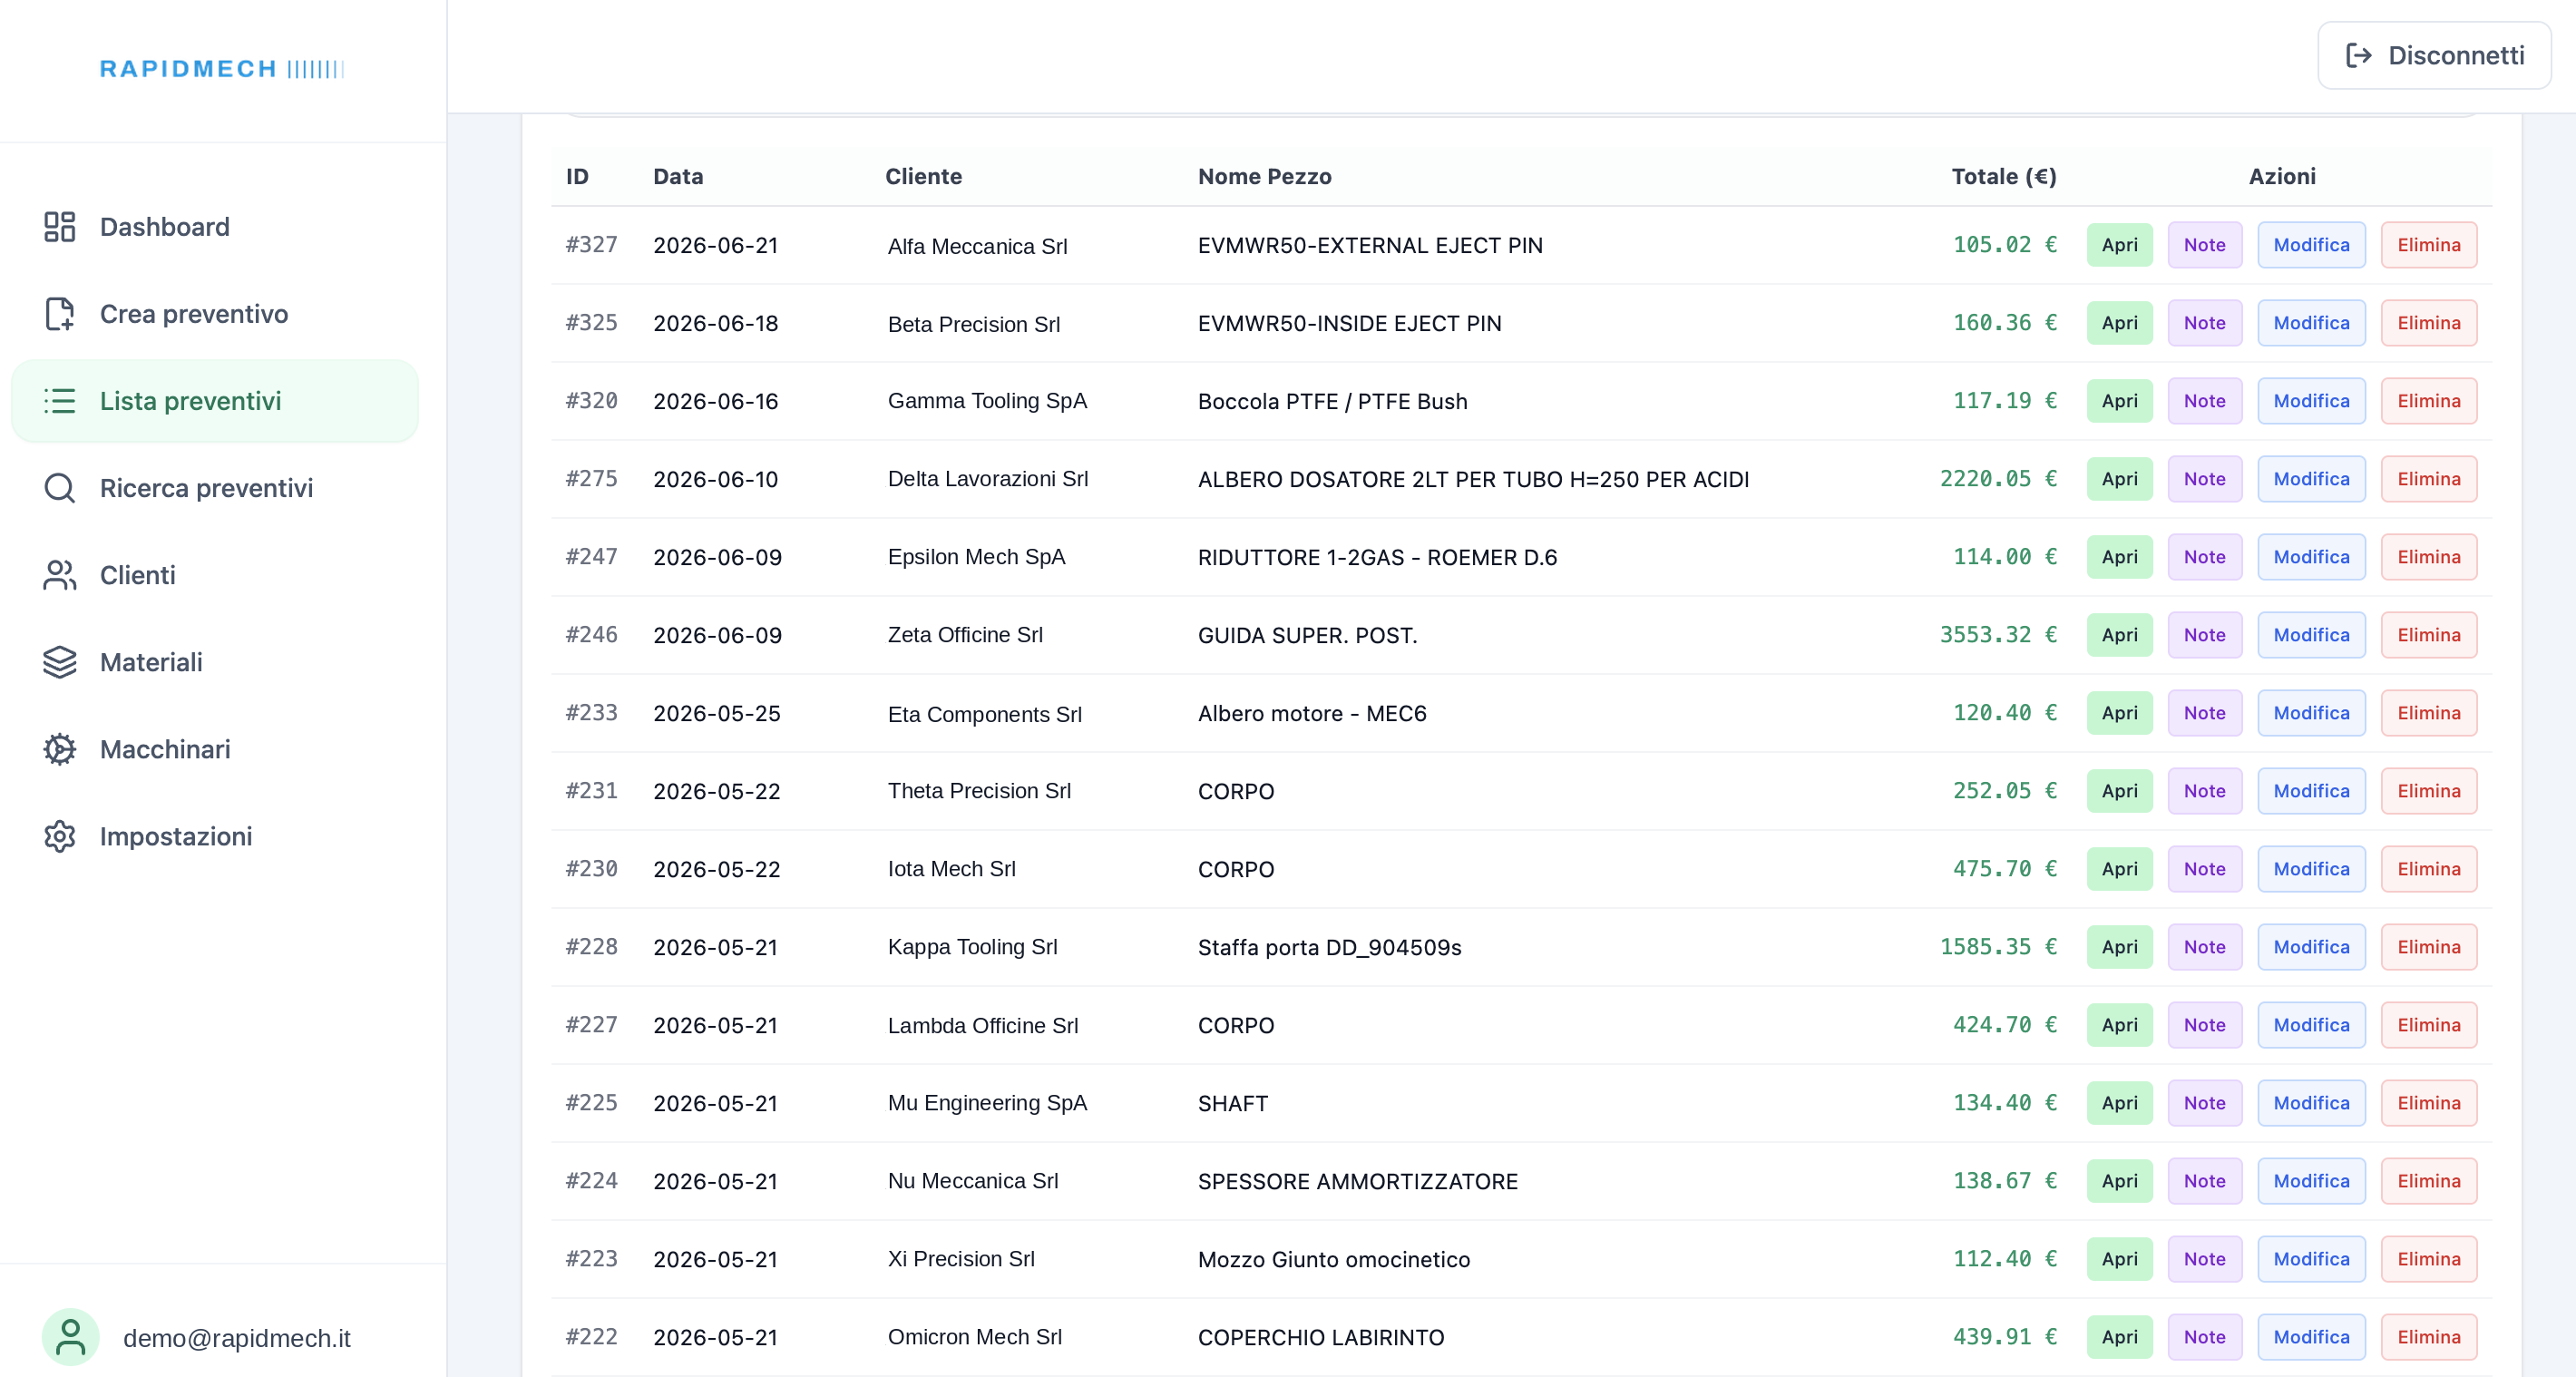Click total 3553.32 € value
Viewport: 2576px width, 1377px height.
pyautogui.click(x=1998, y=635)
